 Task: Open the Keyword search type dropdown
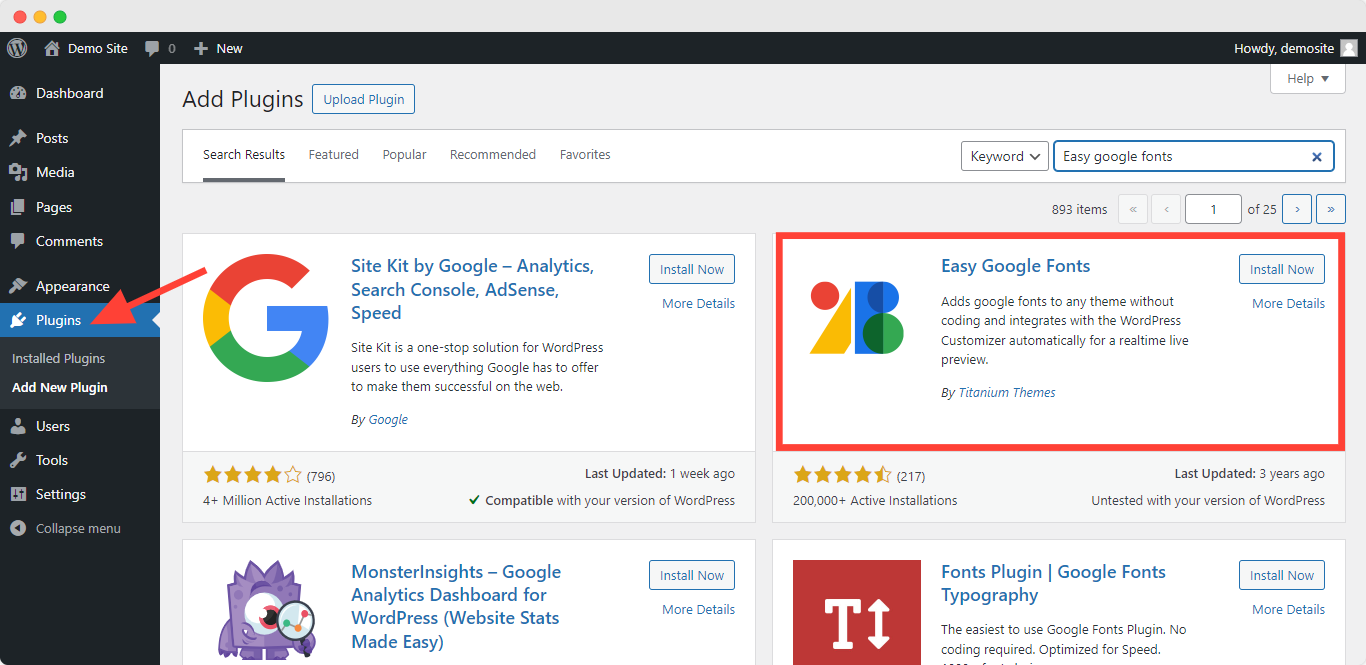point(1005,156)
